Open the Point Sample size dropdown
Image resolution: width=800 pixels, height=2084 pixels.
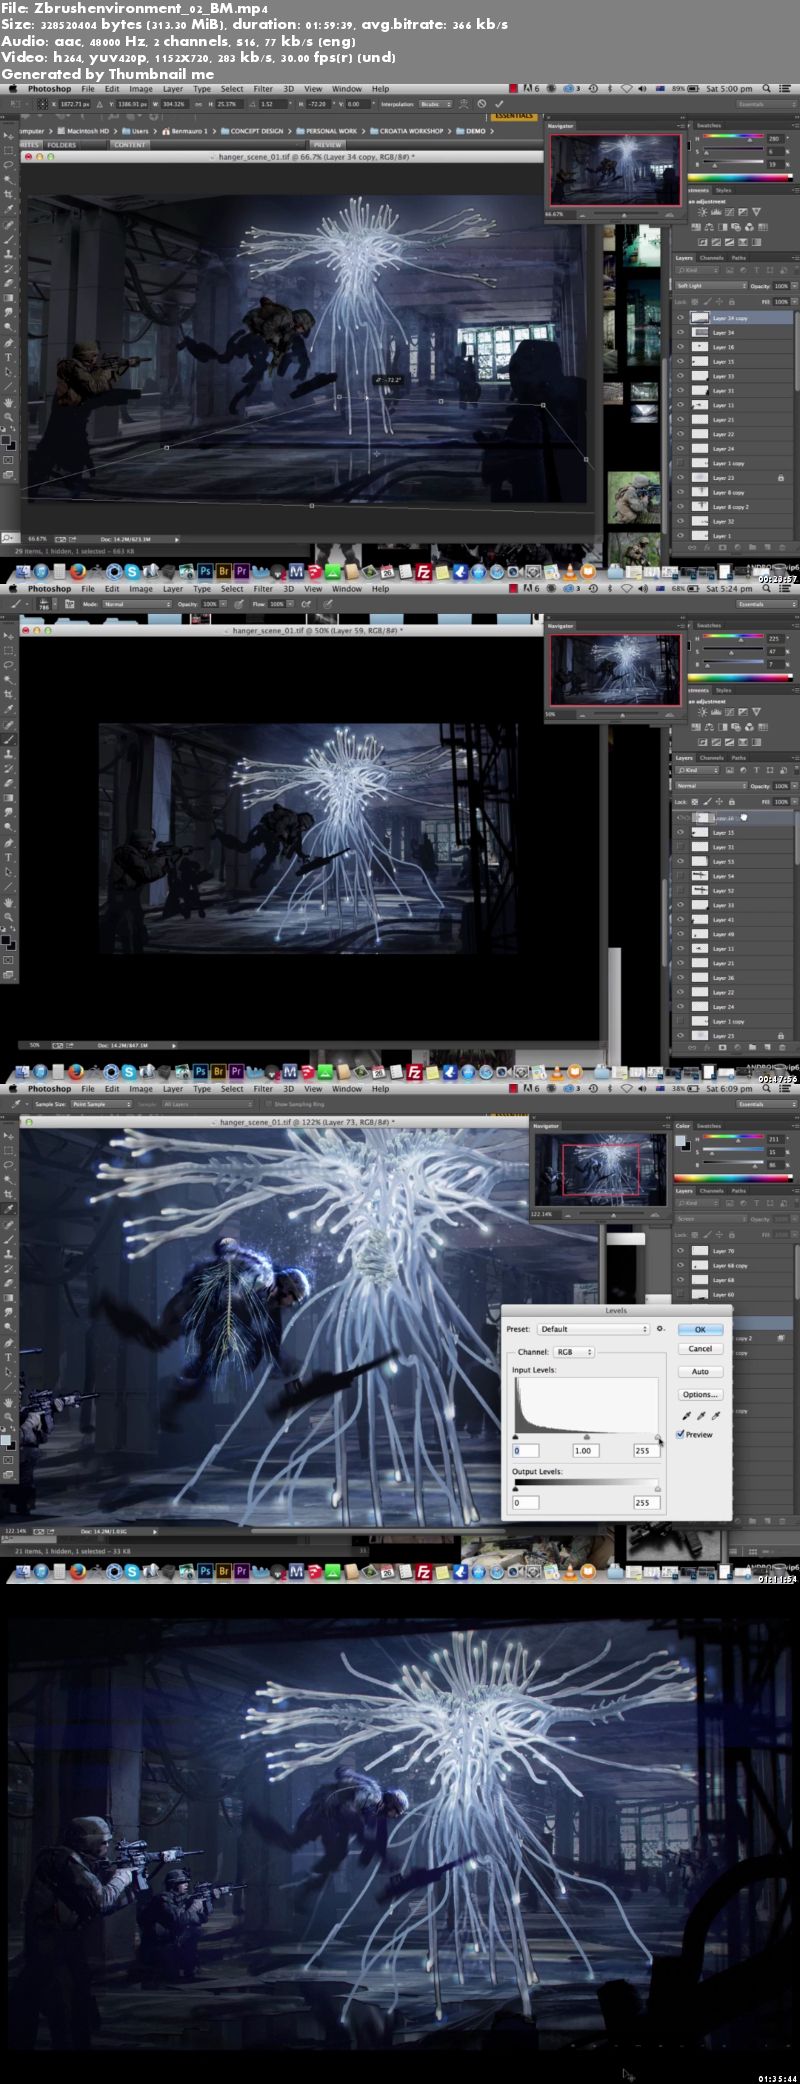[102, 1104]
